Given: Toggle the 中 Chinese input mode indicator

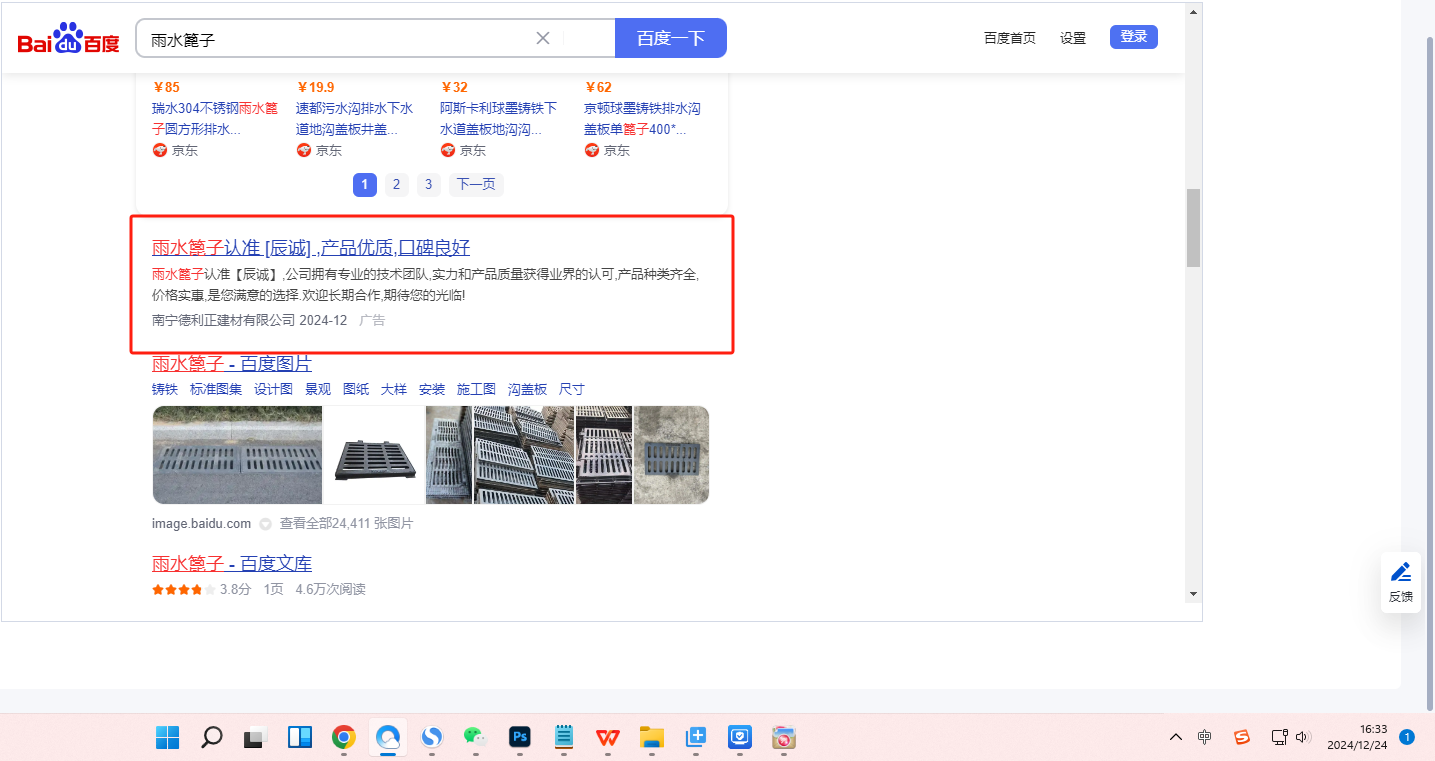Looking at the screenshot, I should click(x=1205, y=737).
